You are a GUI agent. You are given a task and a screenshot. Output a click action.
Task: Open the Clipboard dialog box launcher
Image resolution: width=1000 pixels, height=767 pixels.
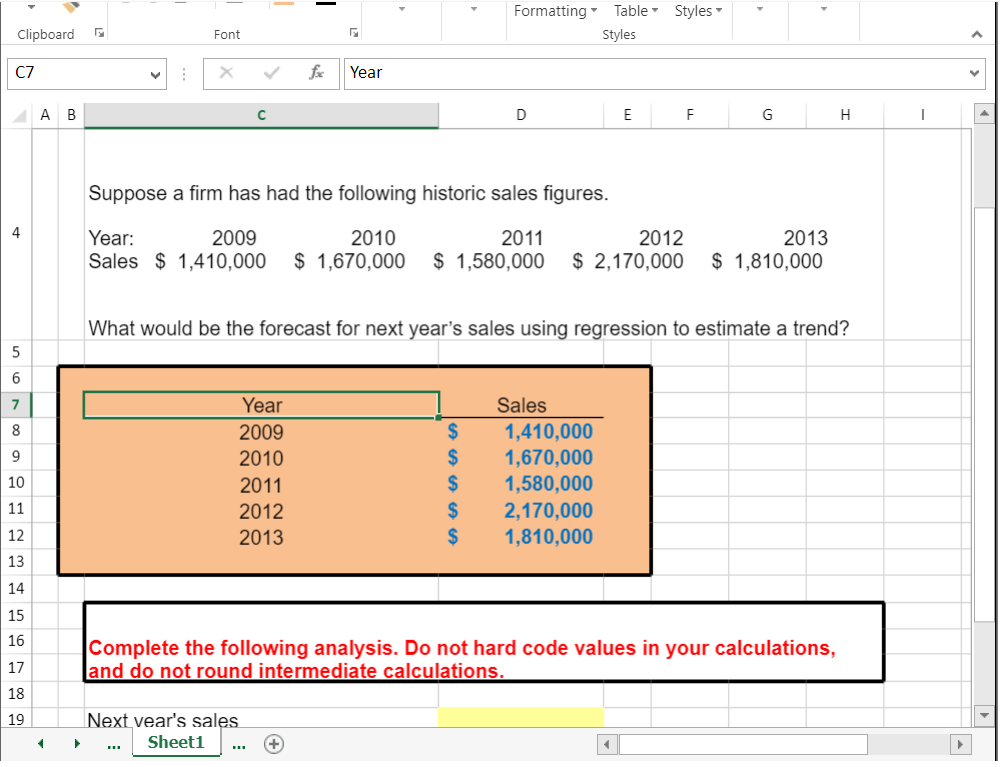[97, 33]
